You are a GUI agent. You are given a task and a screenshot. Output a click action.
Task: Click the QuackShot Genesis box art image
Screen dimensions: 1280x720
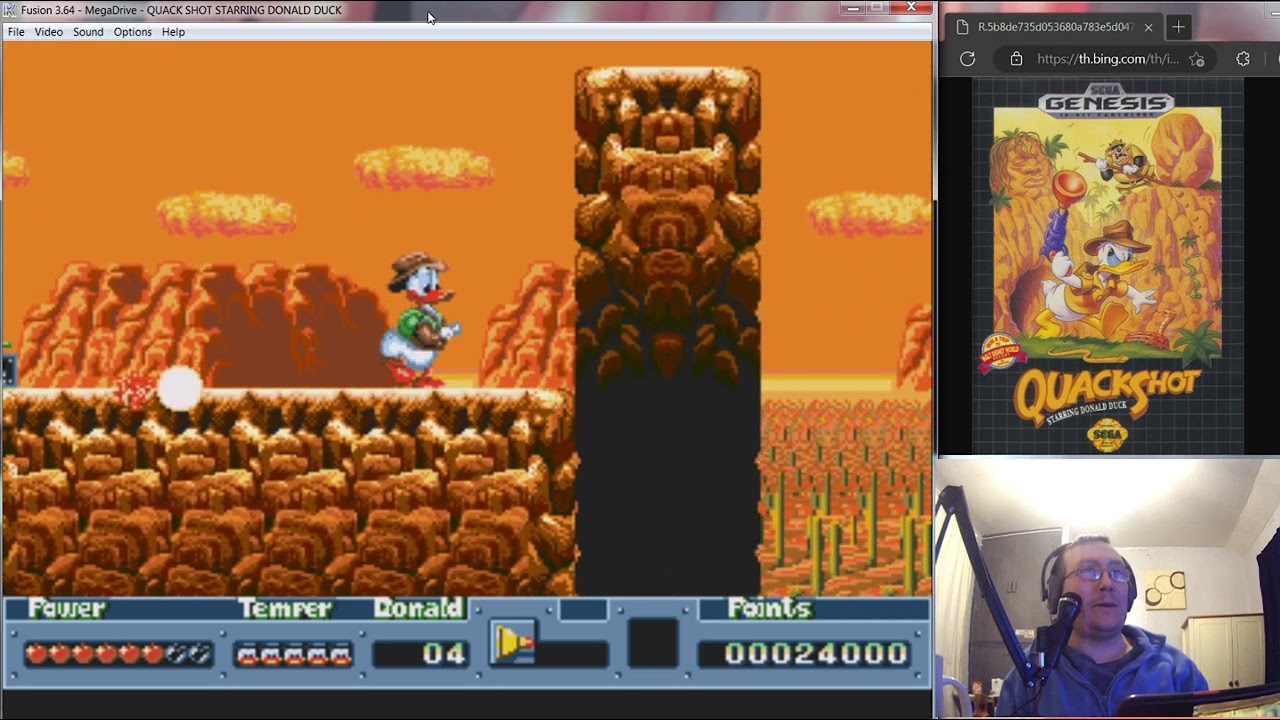pos(1107,268)
